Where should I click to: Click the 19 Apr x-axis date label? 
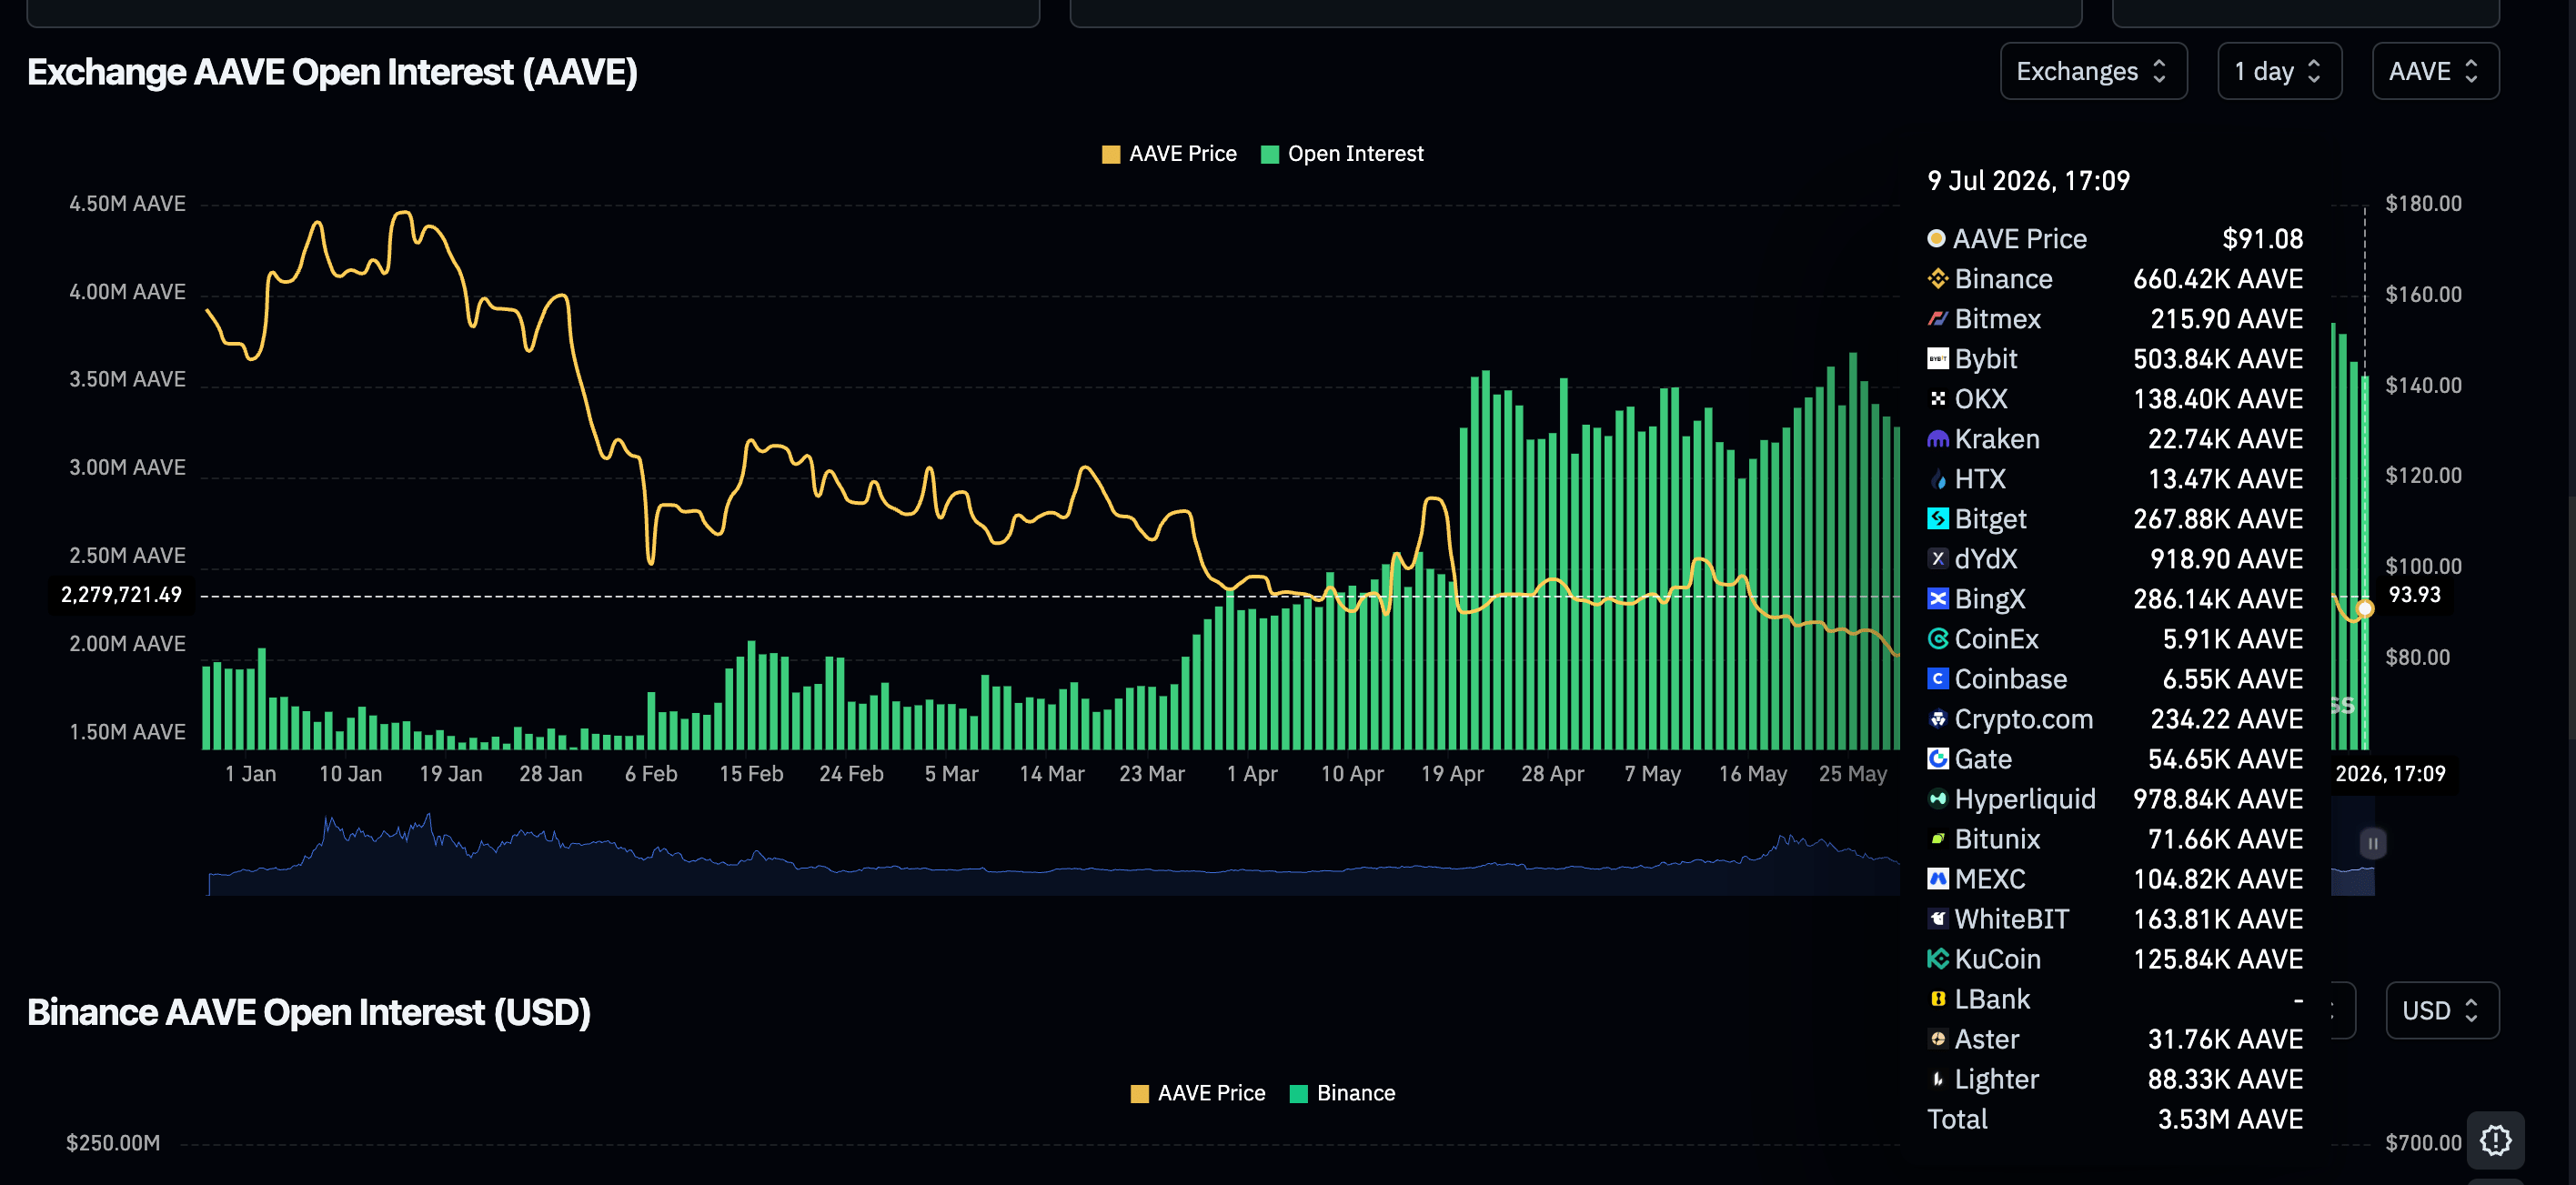click(1452, 774)
